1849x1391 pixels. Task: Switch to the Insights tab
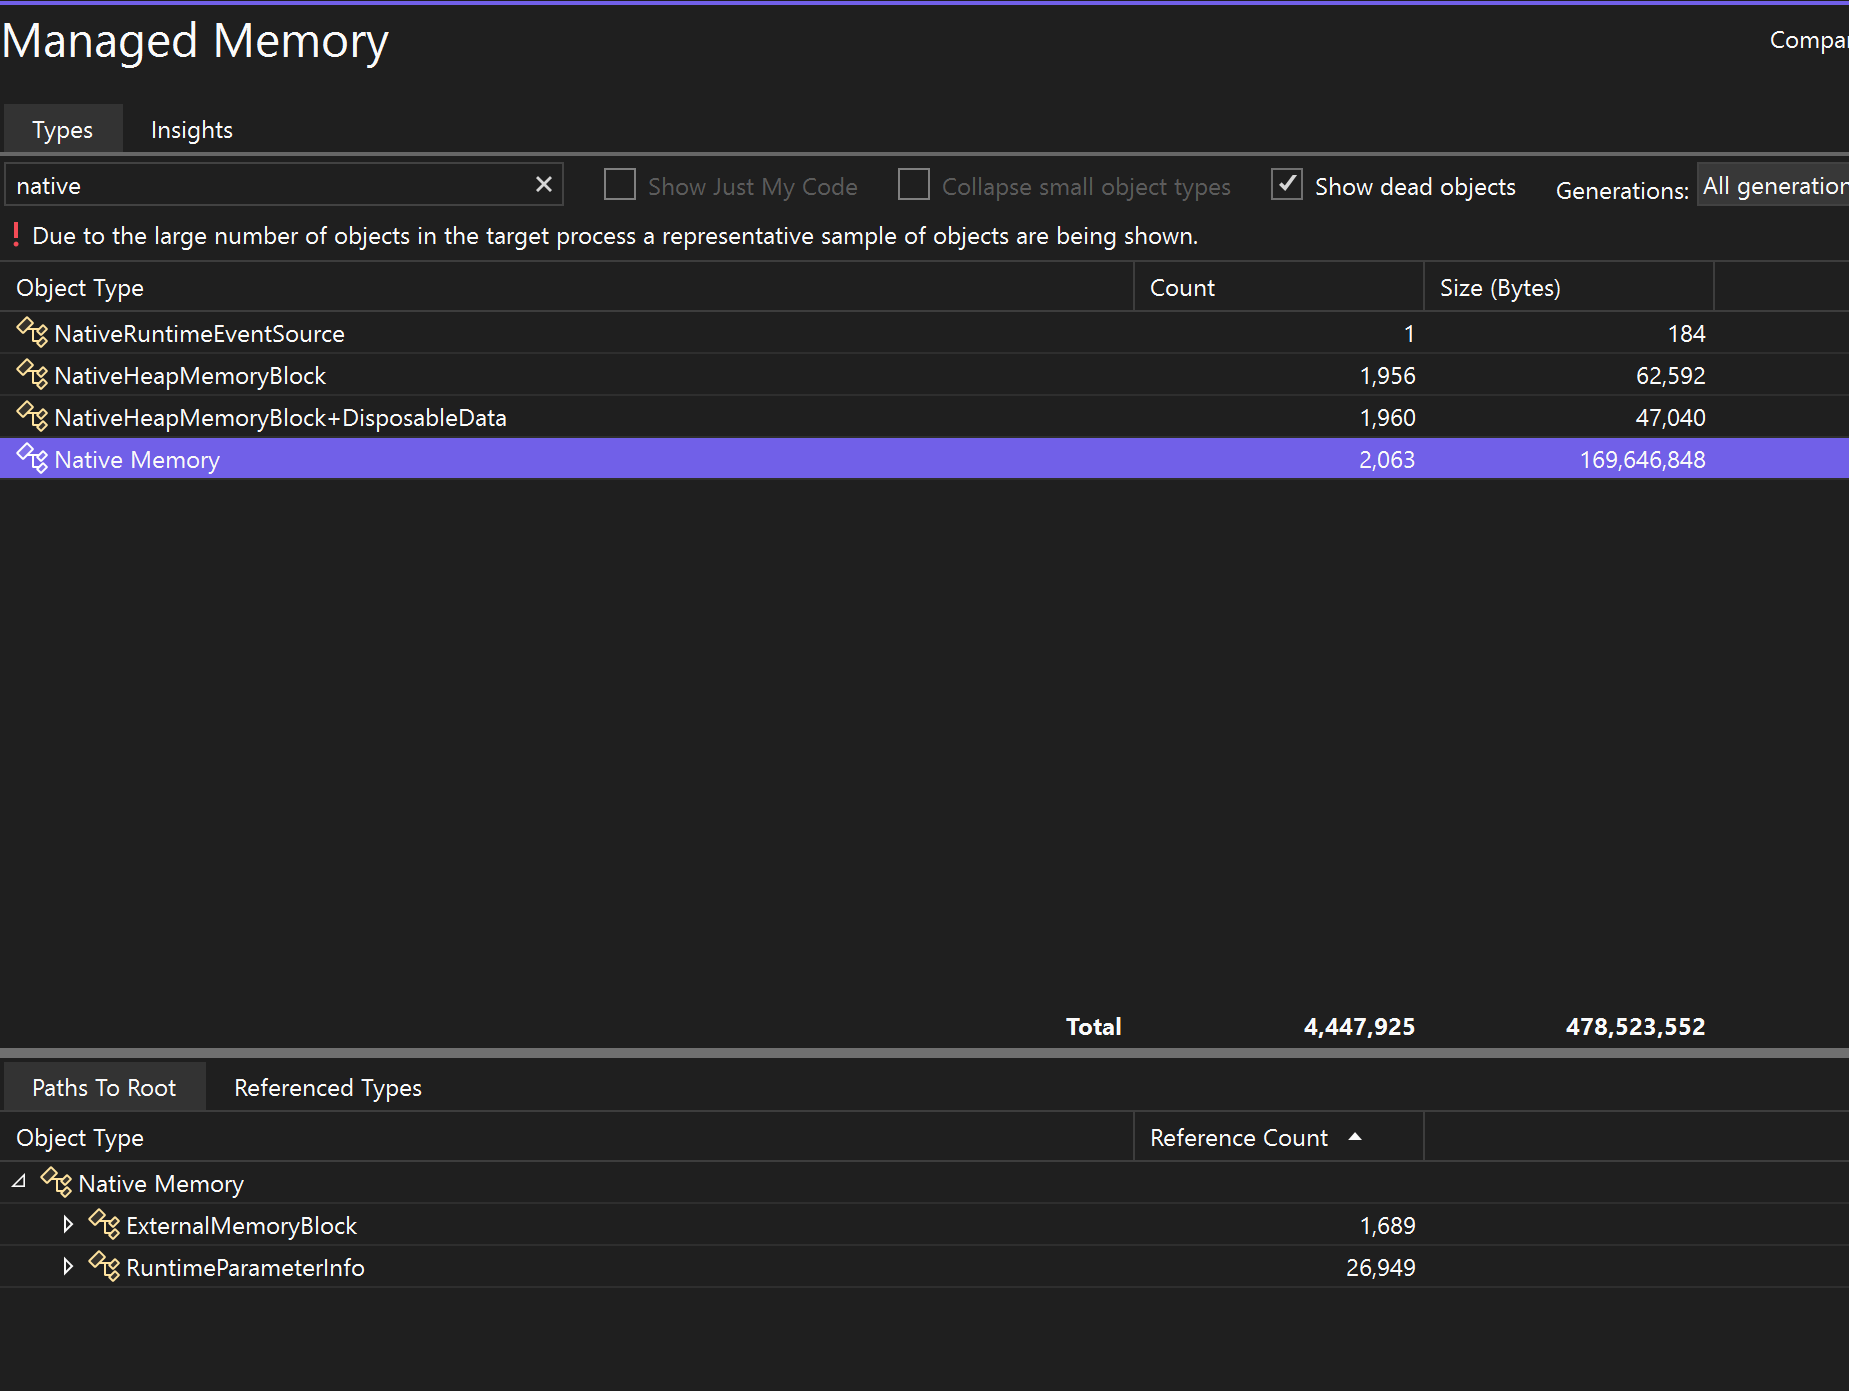pos(190,129)
